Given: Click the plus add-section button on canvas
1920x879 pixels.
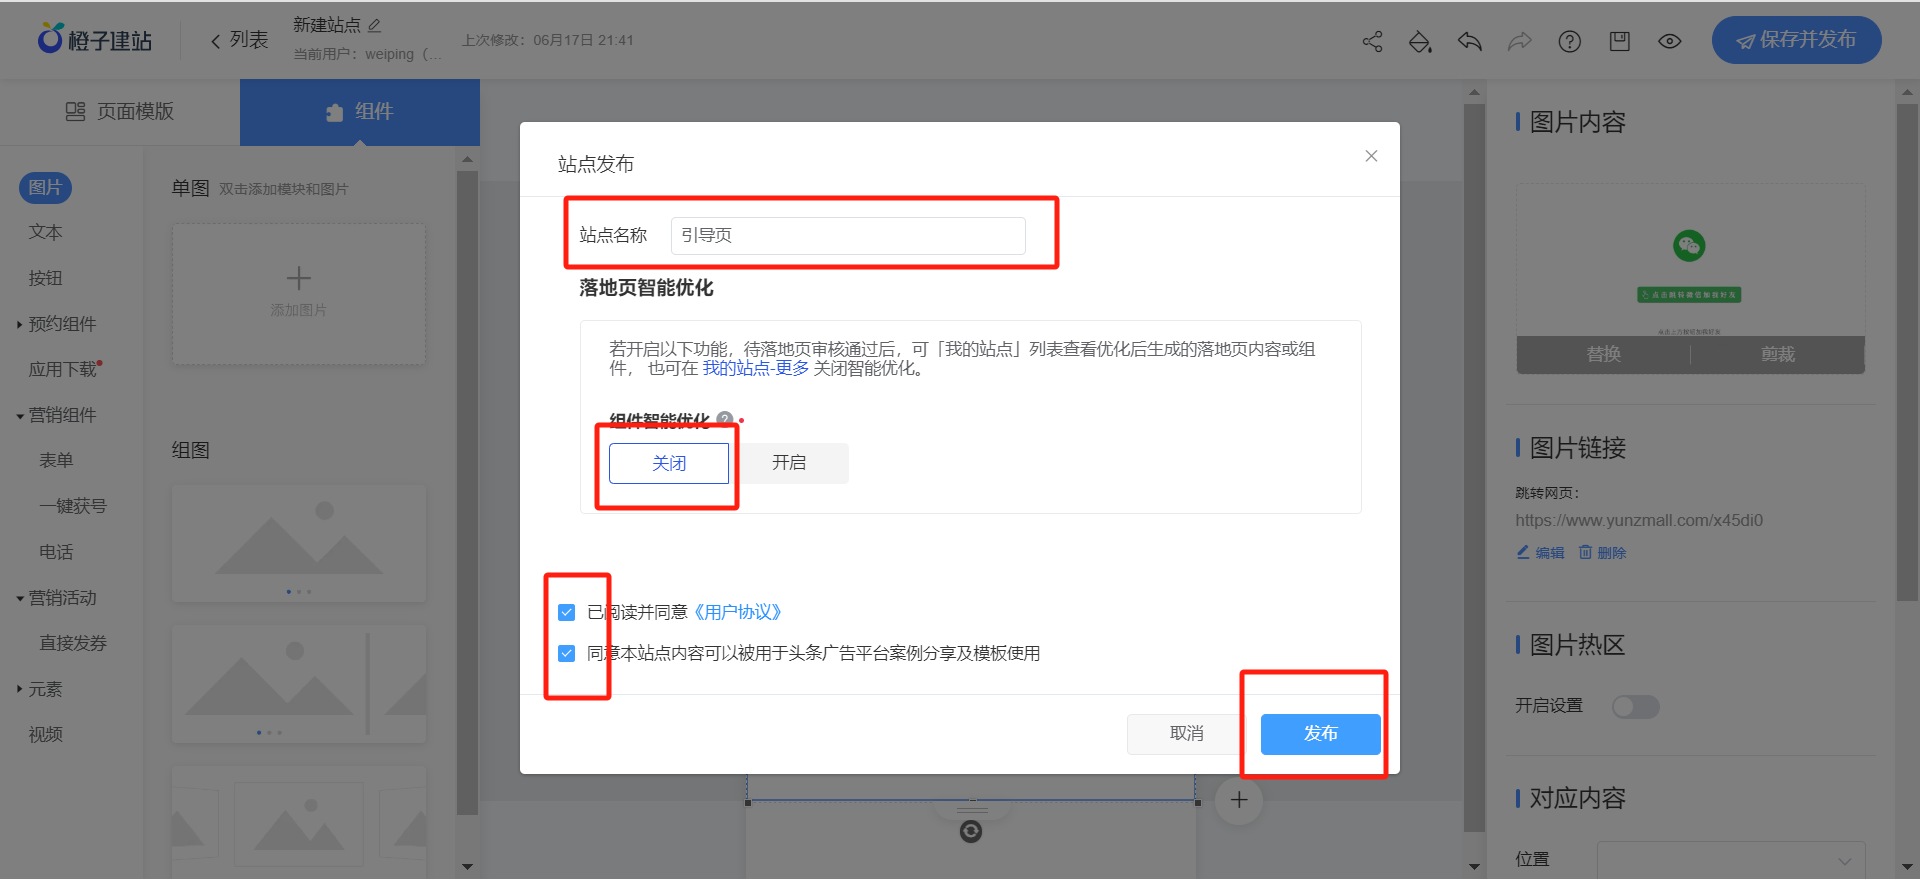Looking at the screenshot, I should click(x=1239, y=800).
